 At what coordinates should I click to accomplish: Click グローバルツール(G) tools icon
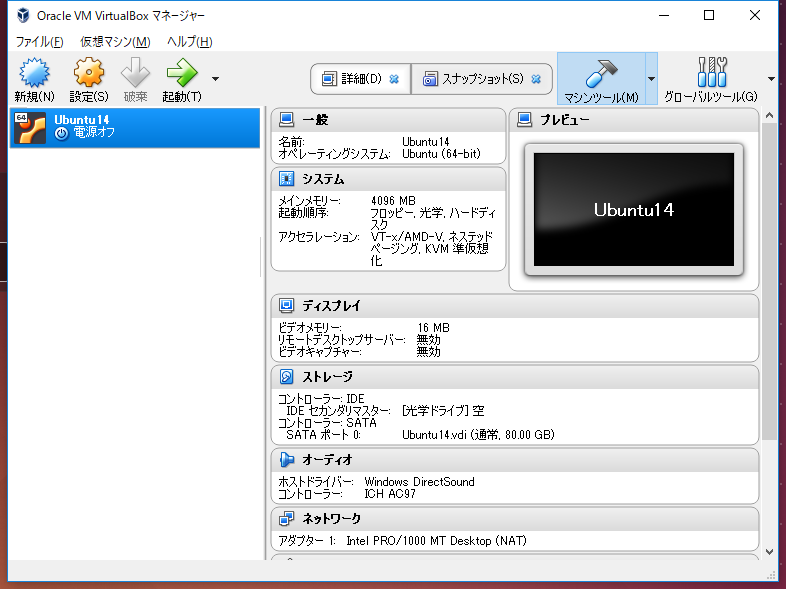click(711, 72)
